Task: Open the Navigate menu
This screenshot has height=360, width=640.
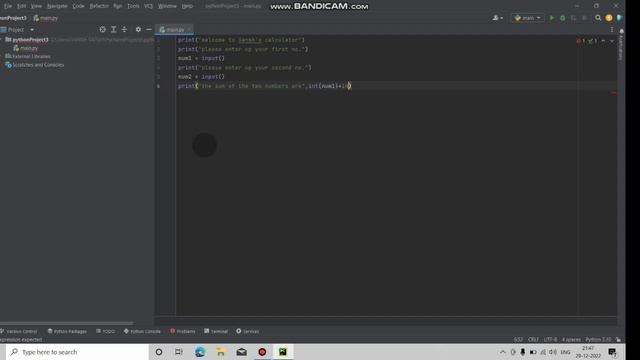Action: [x=57, y=6]
